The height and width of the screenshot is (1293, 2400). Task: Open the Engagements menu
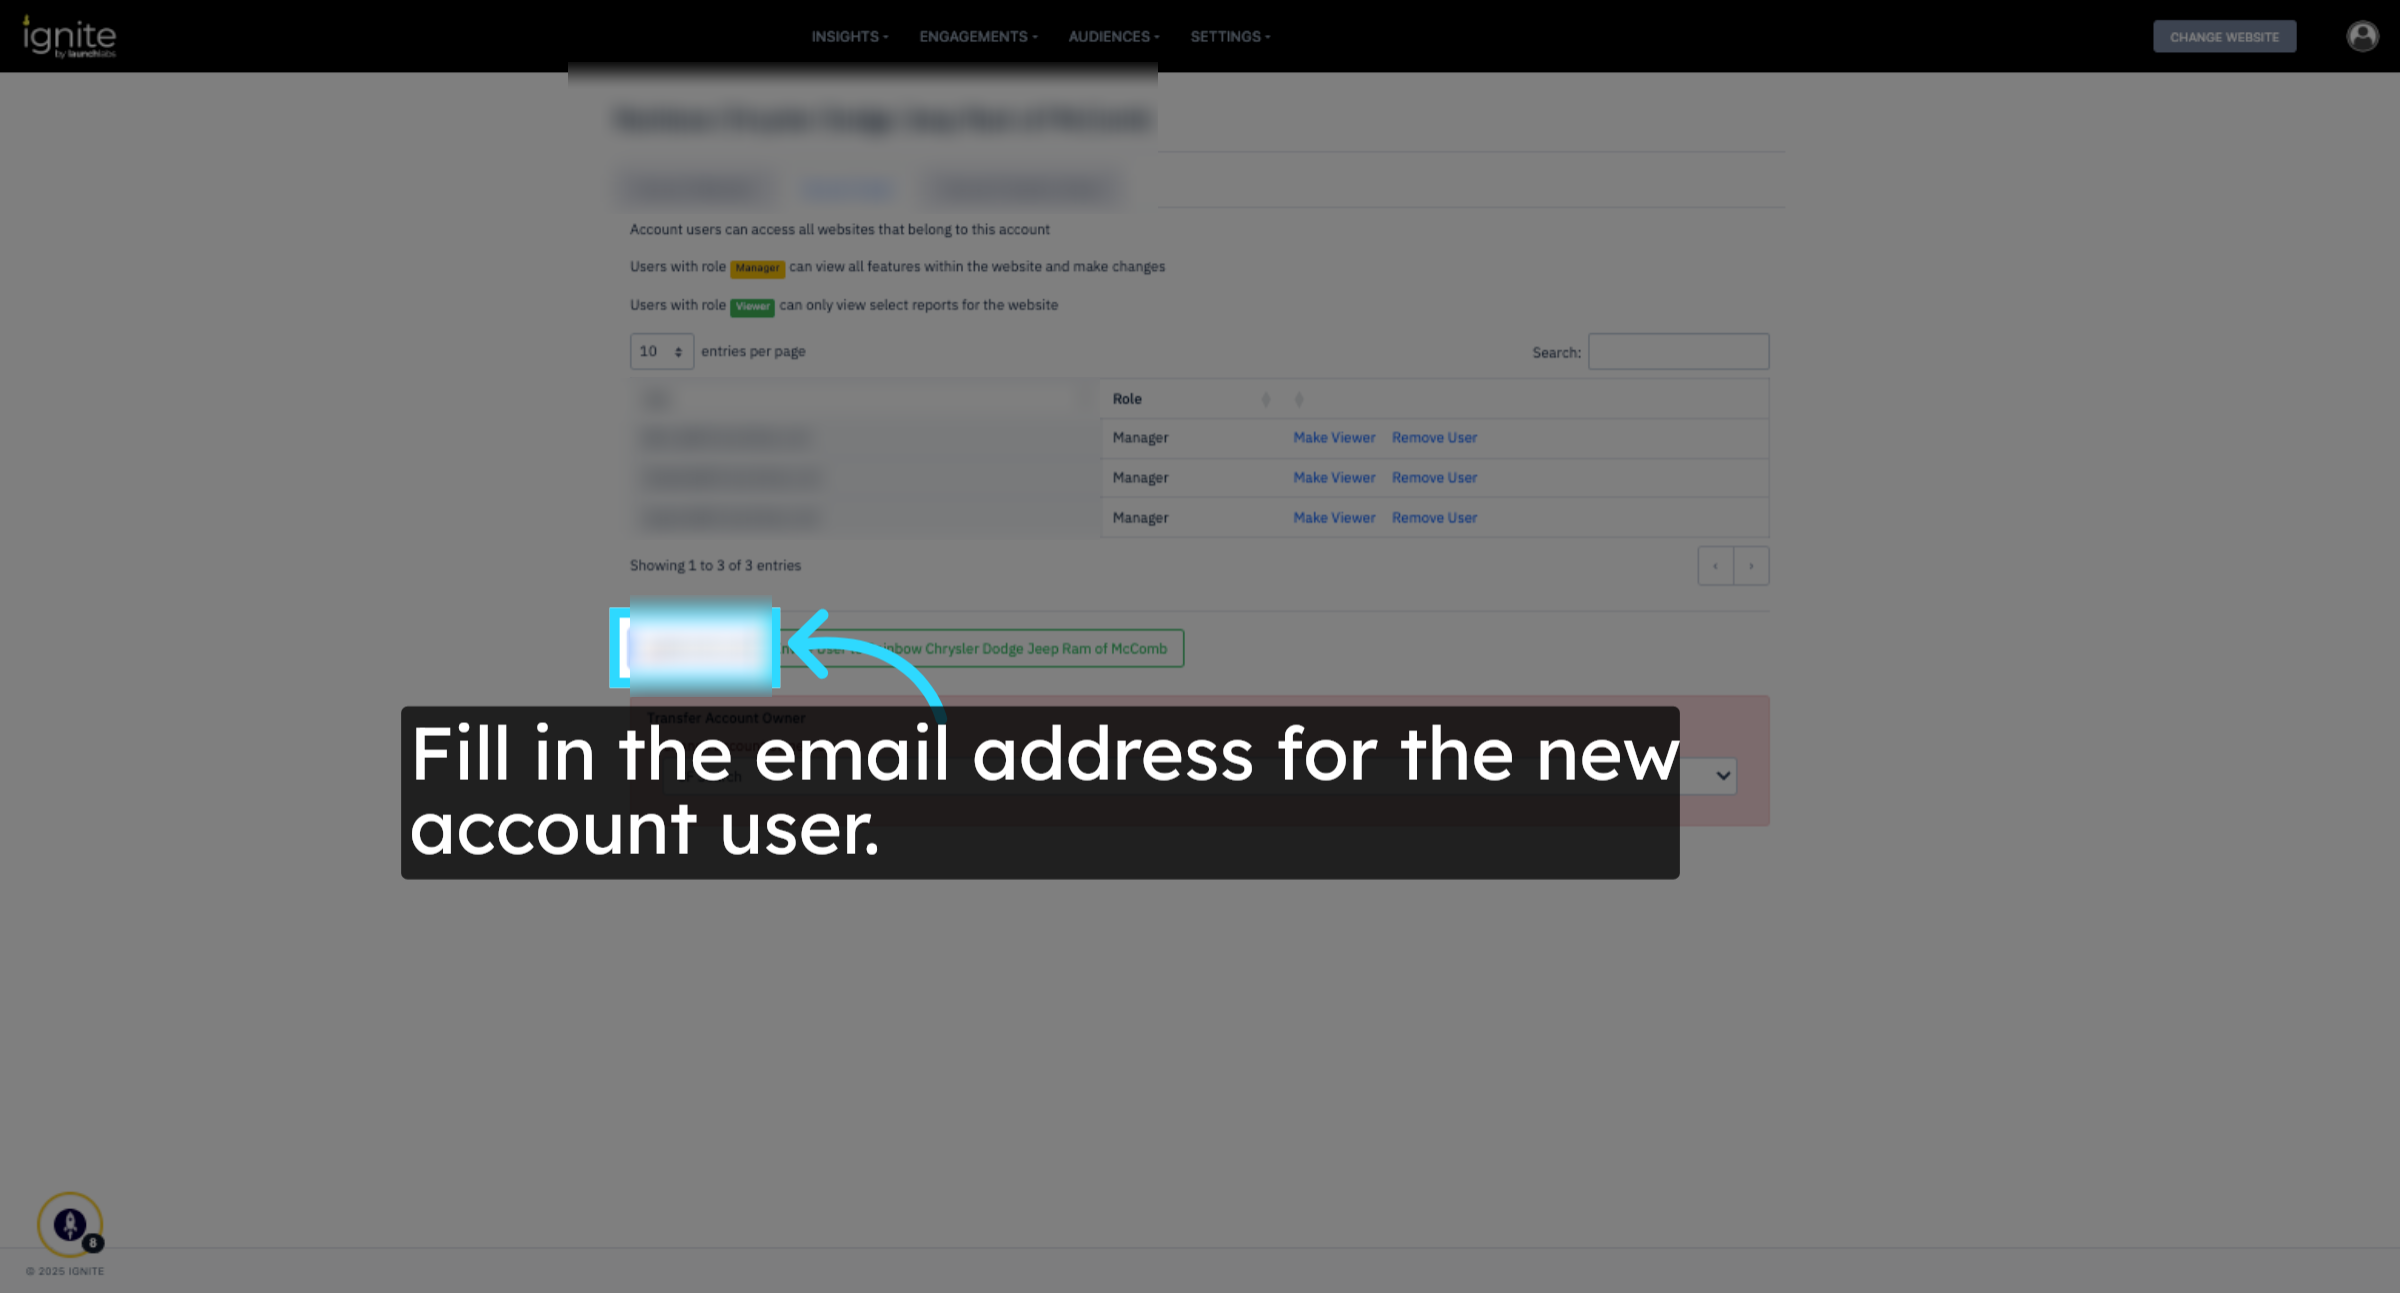click(x=978, y=37)
